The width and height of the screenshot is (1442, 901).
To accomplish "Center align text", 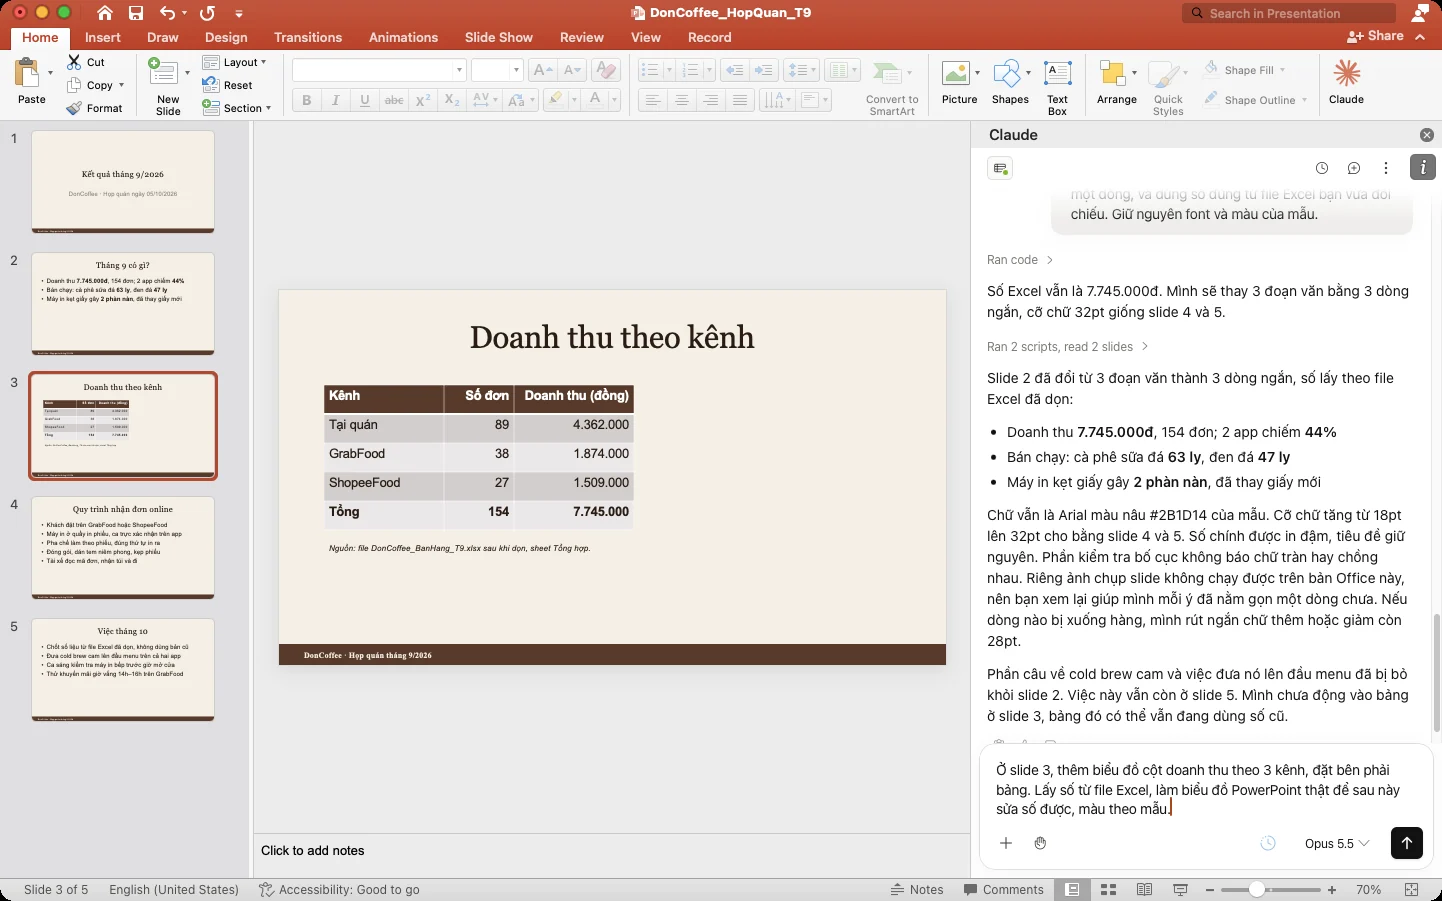I will (x=682, y=100).
